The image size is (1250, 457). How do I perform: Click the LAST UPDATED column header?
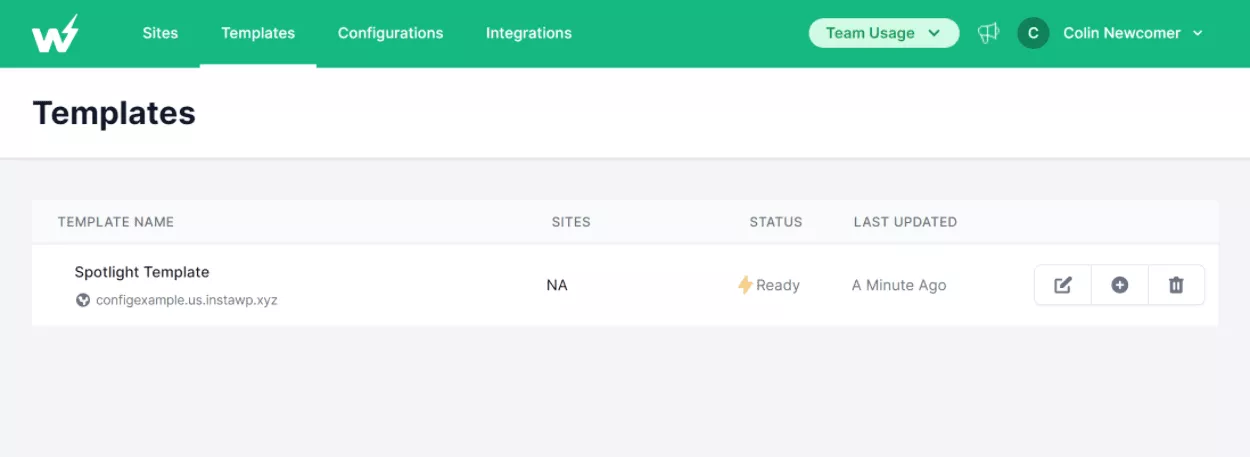pos(905,222)
